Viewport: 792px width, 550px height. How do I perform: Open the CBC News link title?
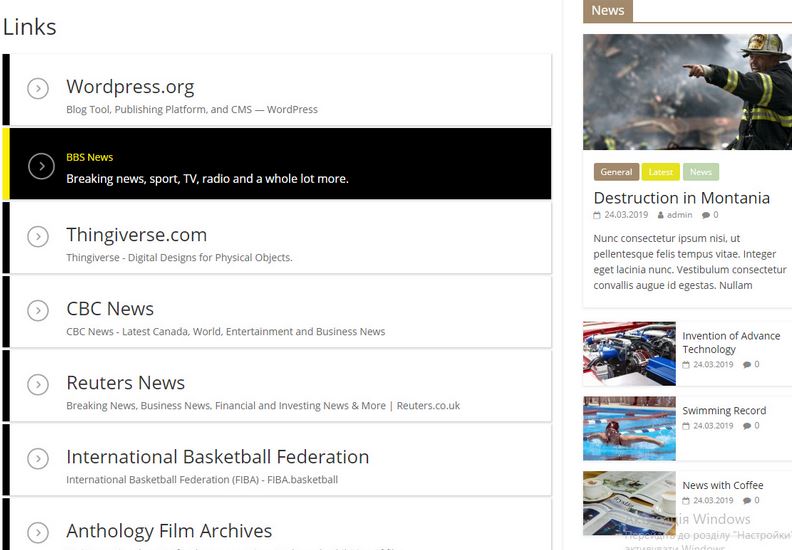click(110, 309)
